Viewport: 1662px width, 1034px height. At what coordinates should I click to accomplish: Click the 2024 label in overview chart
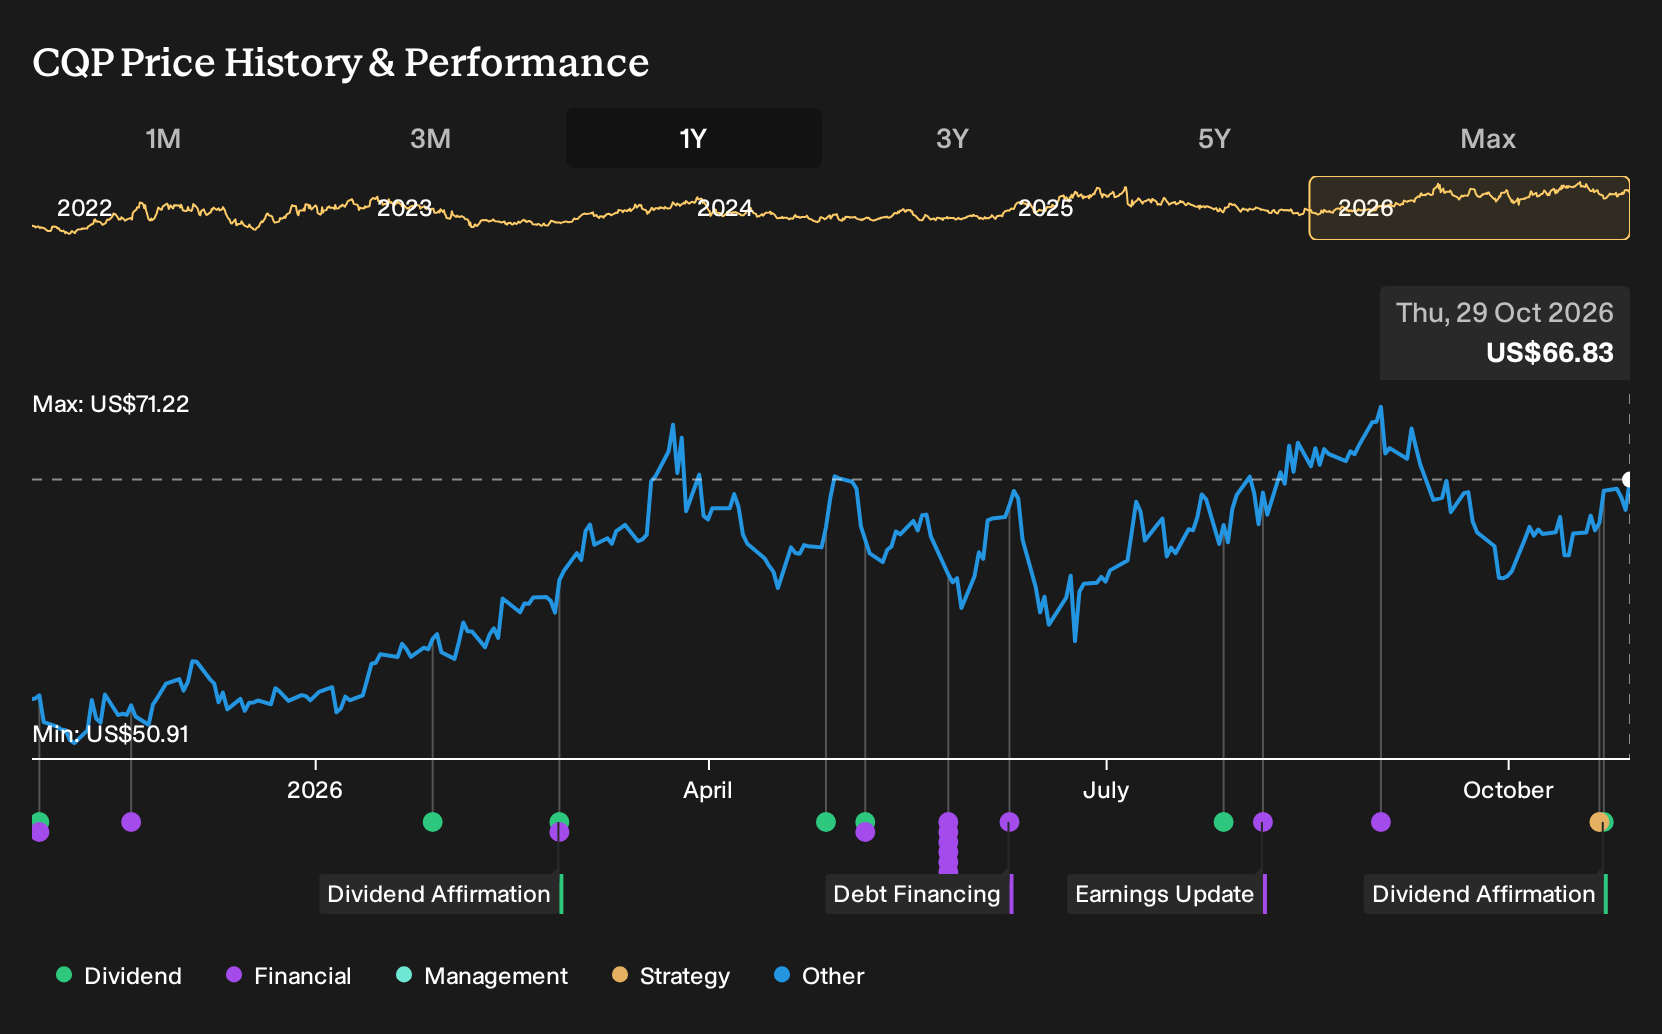pos(724,208)
